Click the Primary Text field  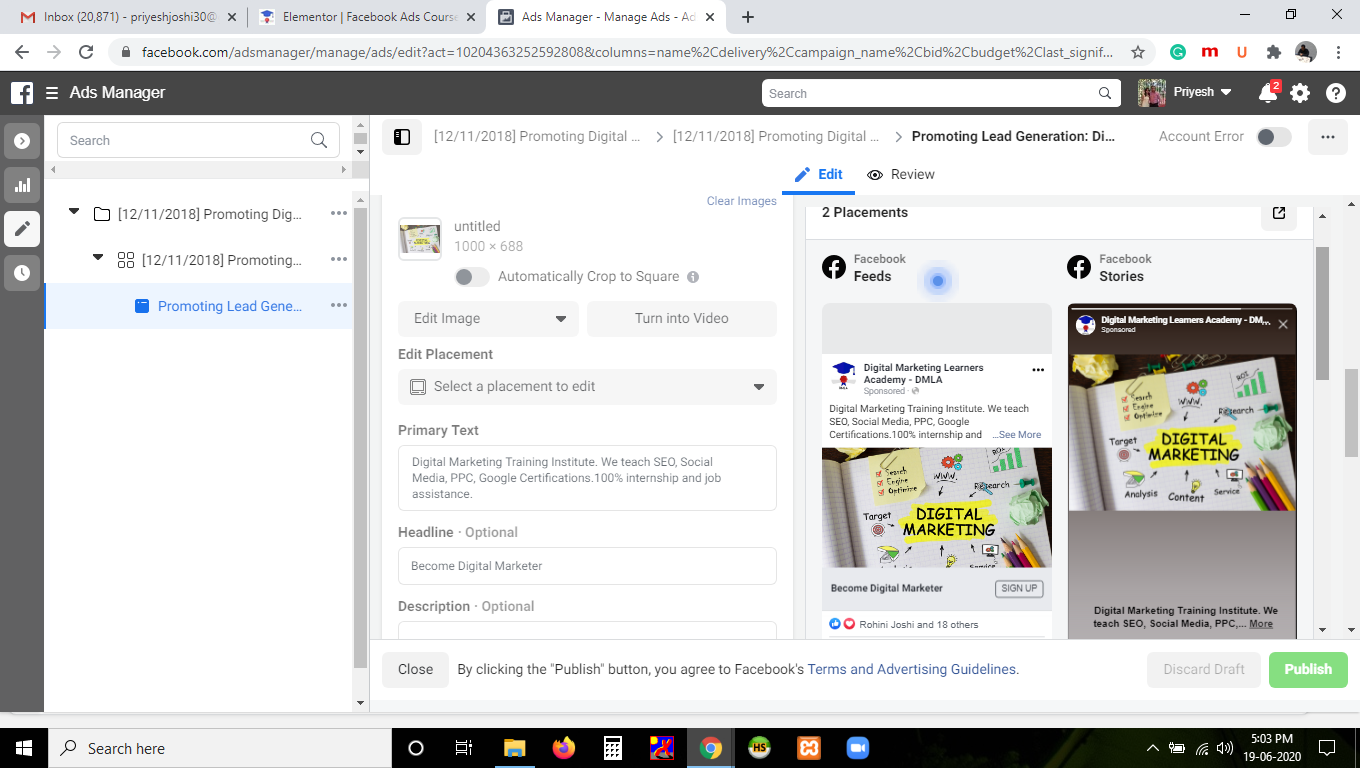tap(587, 478)
